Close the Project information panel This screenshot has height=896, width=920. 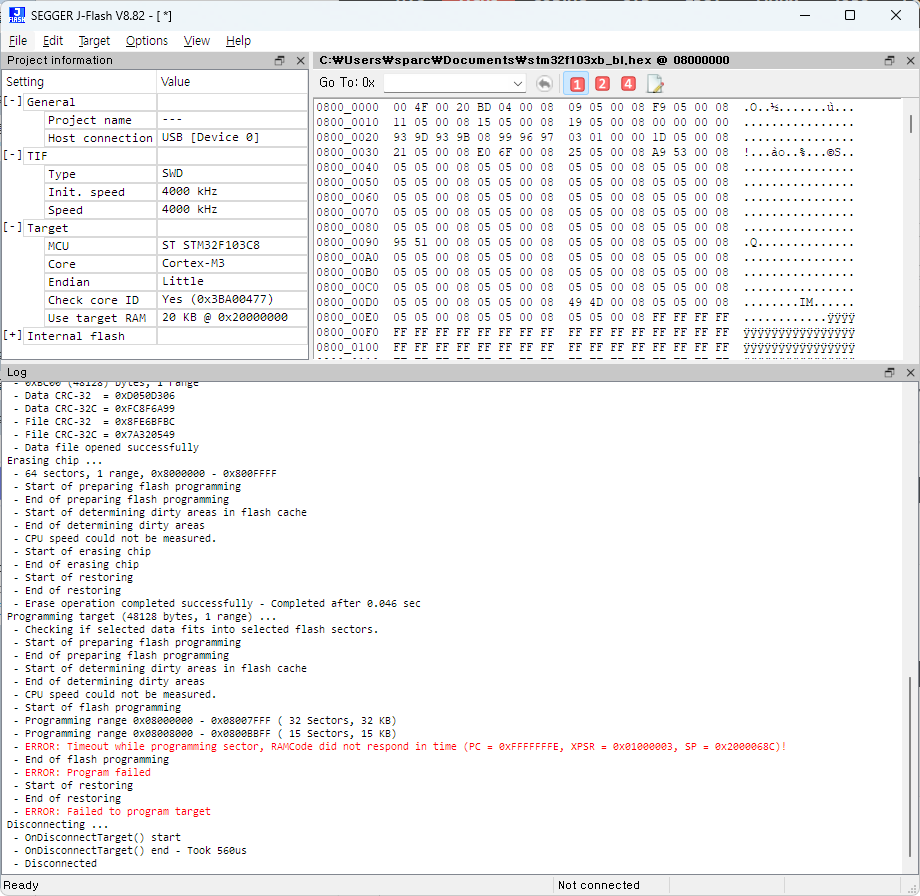click(300, 61)
